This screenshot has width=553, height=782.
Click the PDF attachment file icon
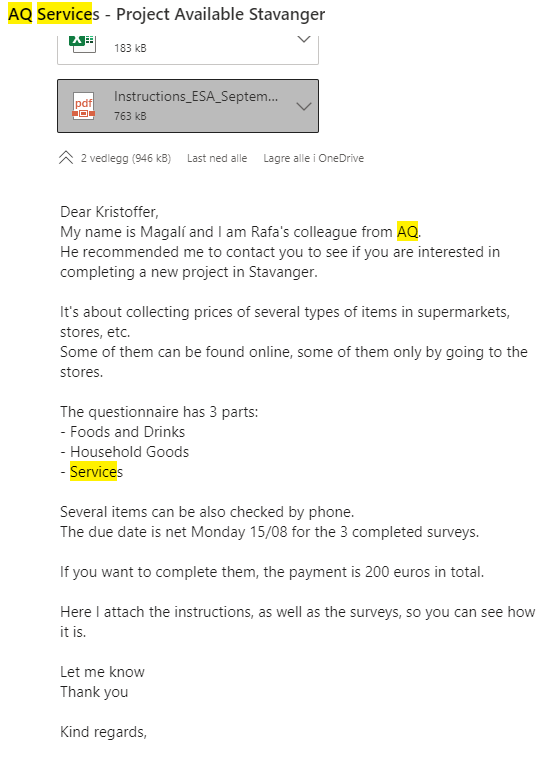coord(83,106)
